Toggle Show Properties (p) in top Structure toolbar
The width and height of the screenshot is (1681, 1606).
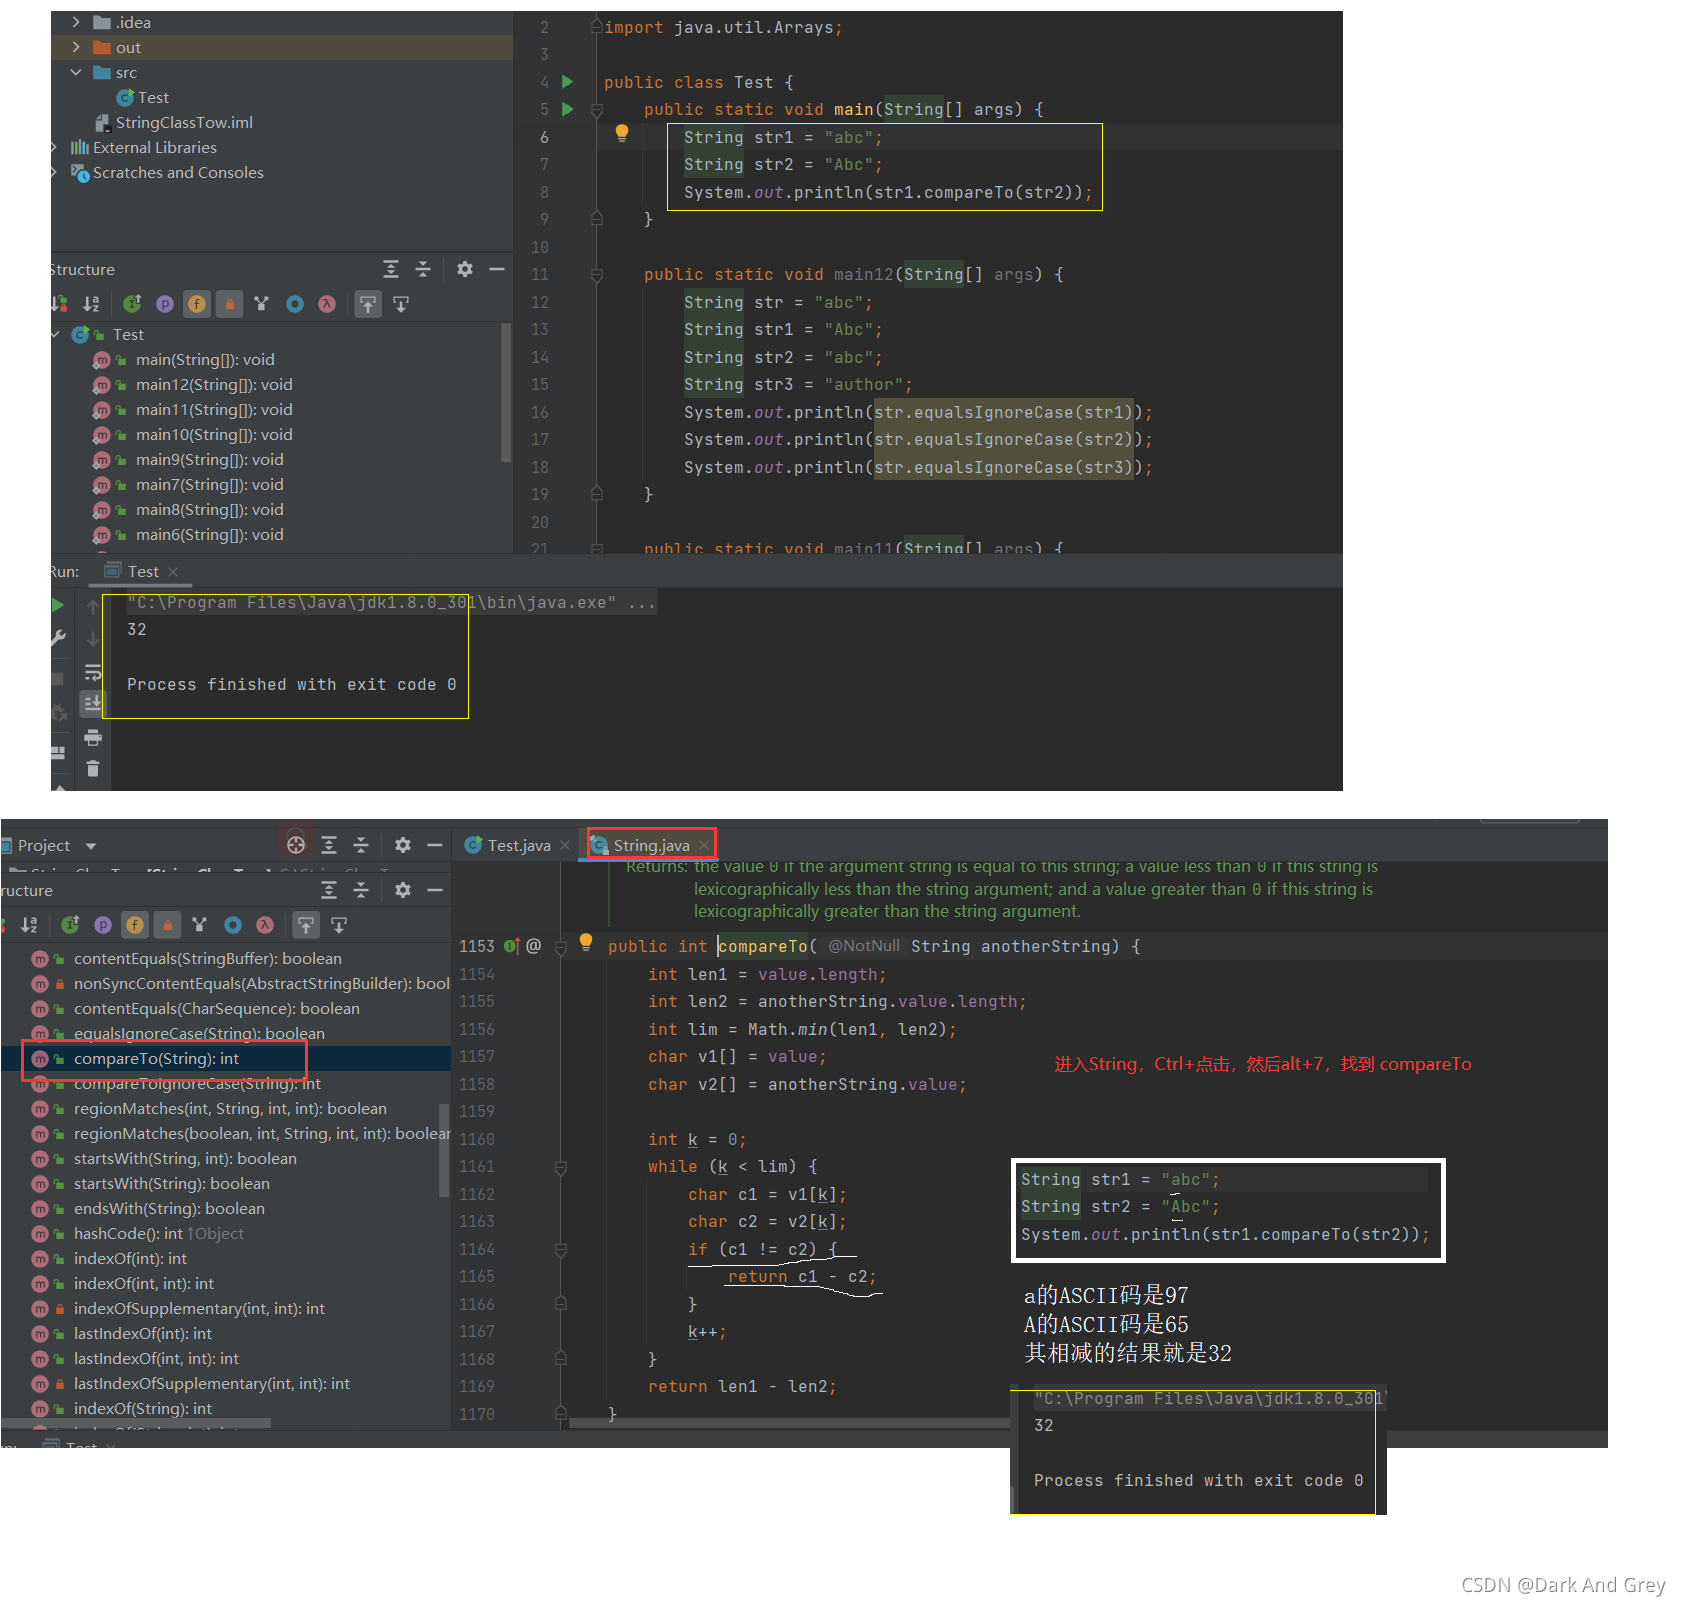point(165,304)
